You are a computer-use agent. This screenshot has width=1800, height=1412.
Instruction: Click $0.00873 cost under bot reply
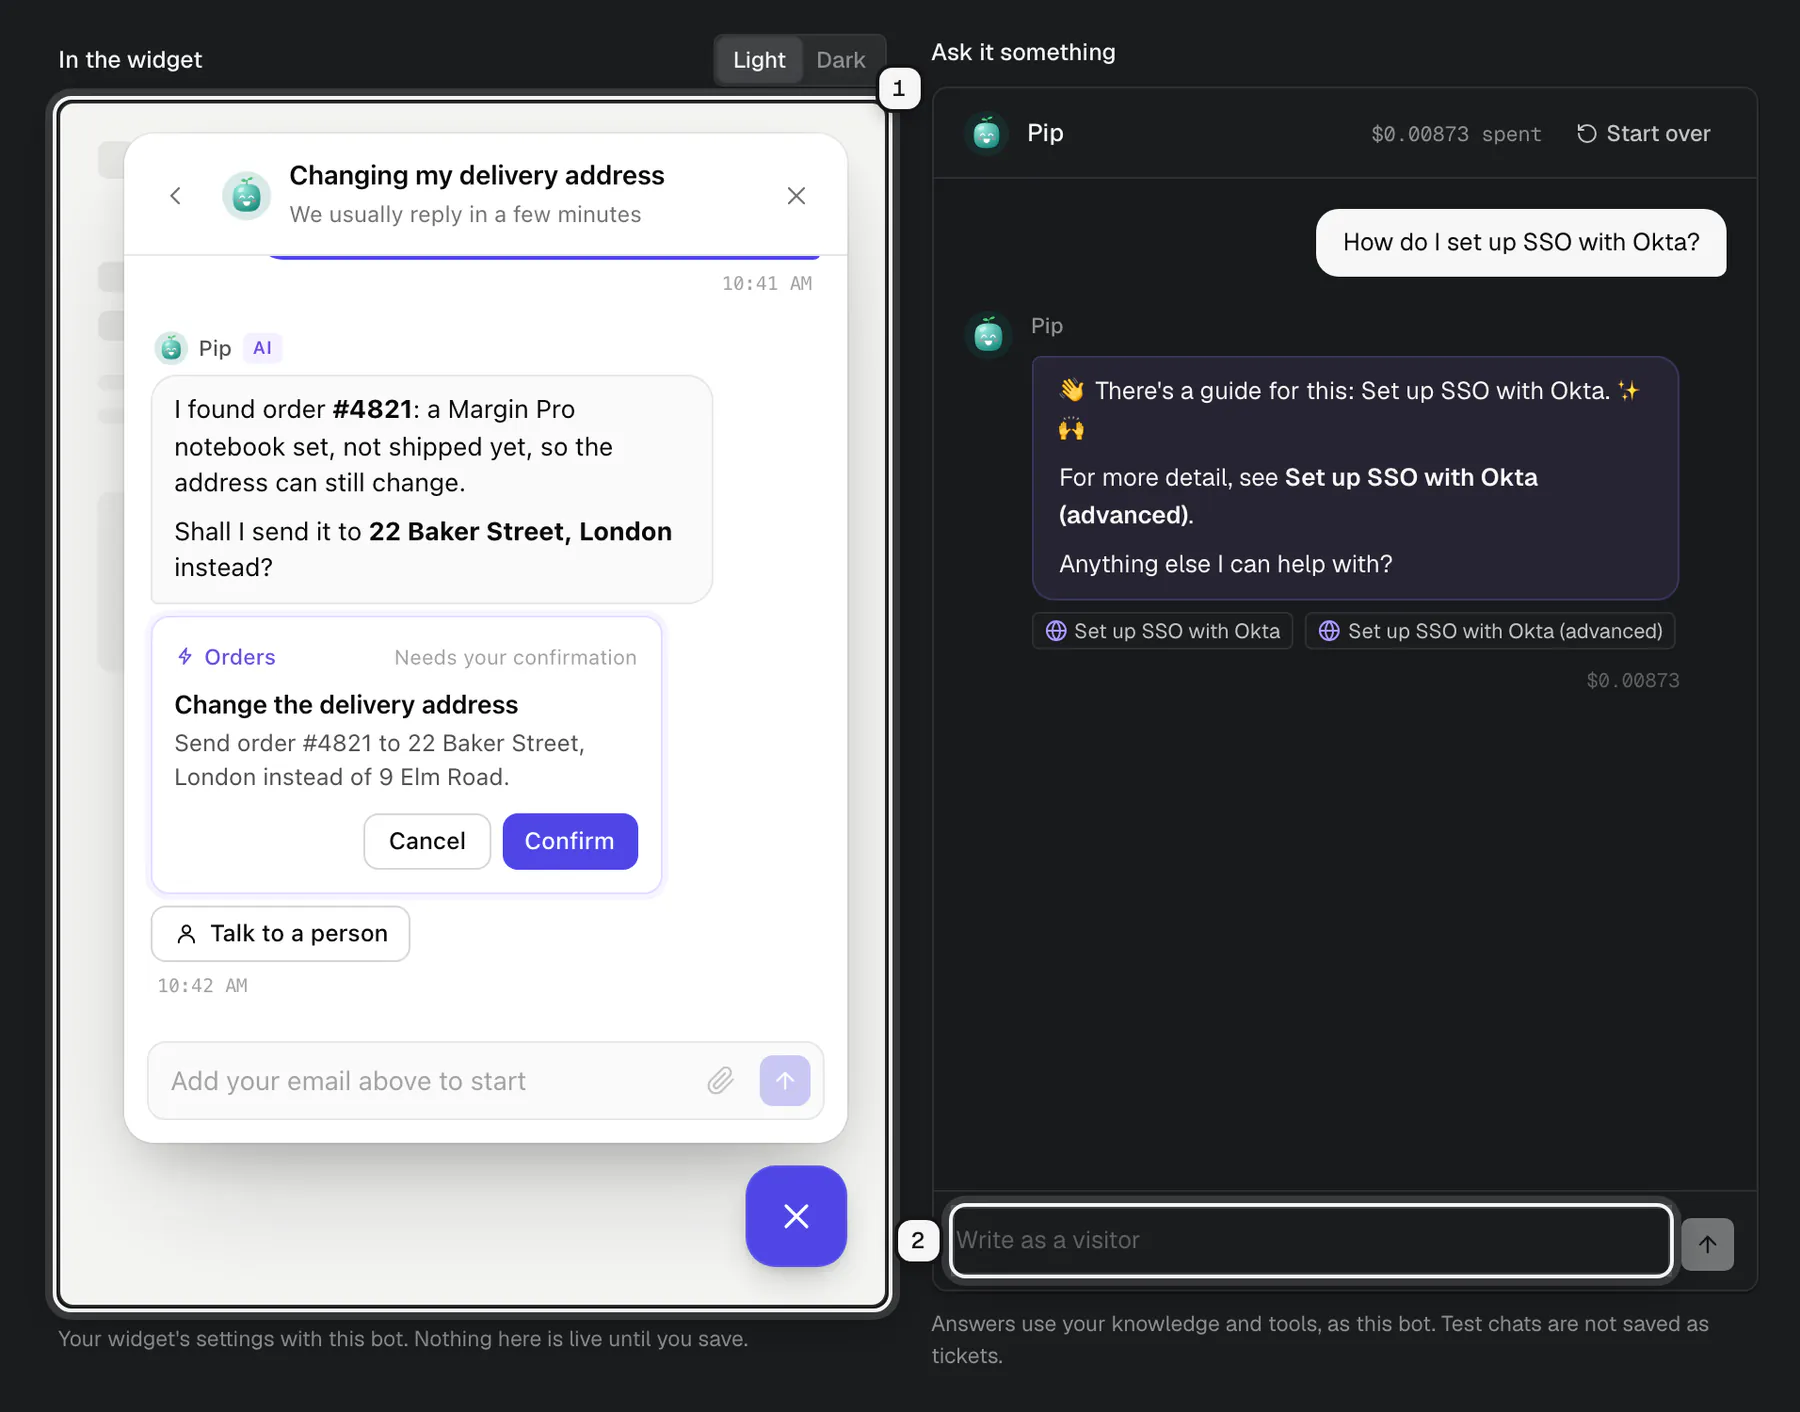[x=1633, y=681]
